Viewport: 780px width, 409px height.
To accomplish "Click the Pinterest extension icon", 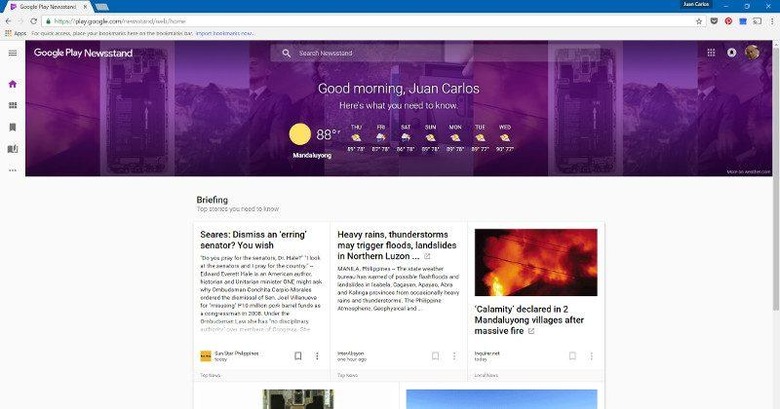I will click(x=728, y=21).
